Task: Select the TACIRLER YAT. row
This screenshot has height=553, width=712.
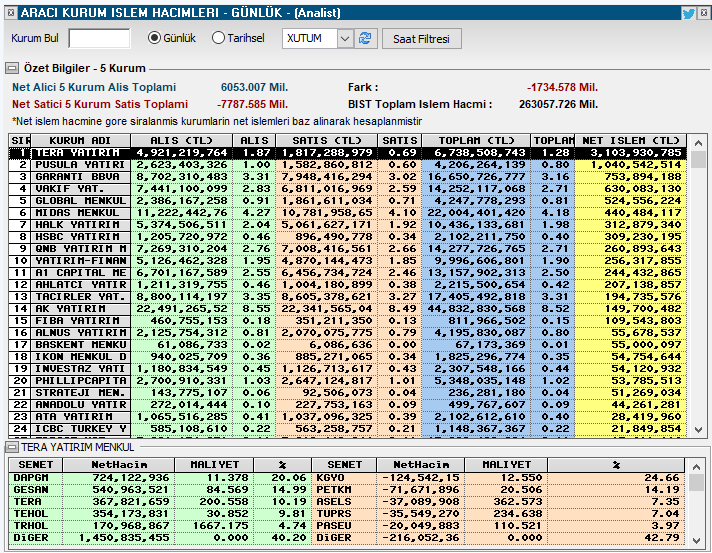Action: (x=347, y=297)
